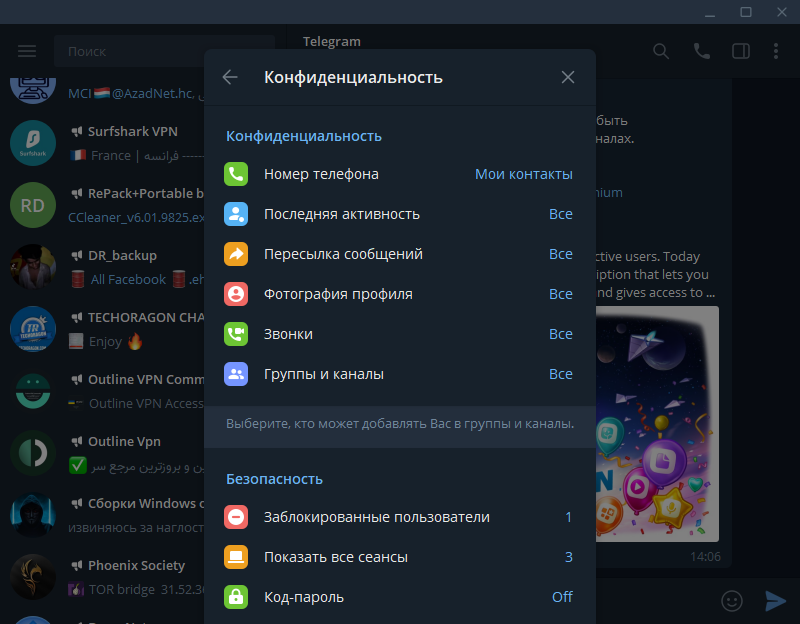Click the Outline VPN Community avatar

[x=33, y=391]
